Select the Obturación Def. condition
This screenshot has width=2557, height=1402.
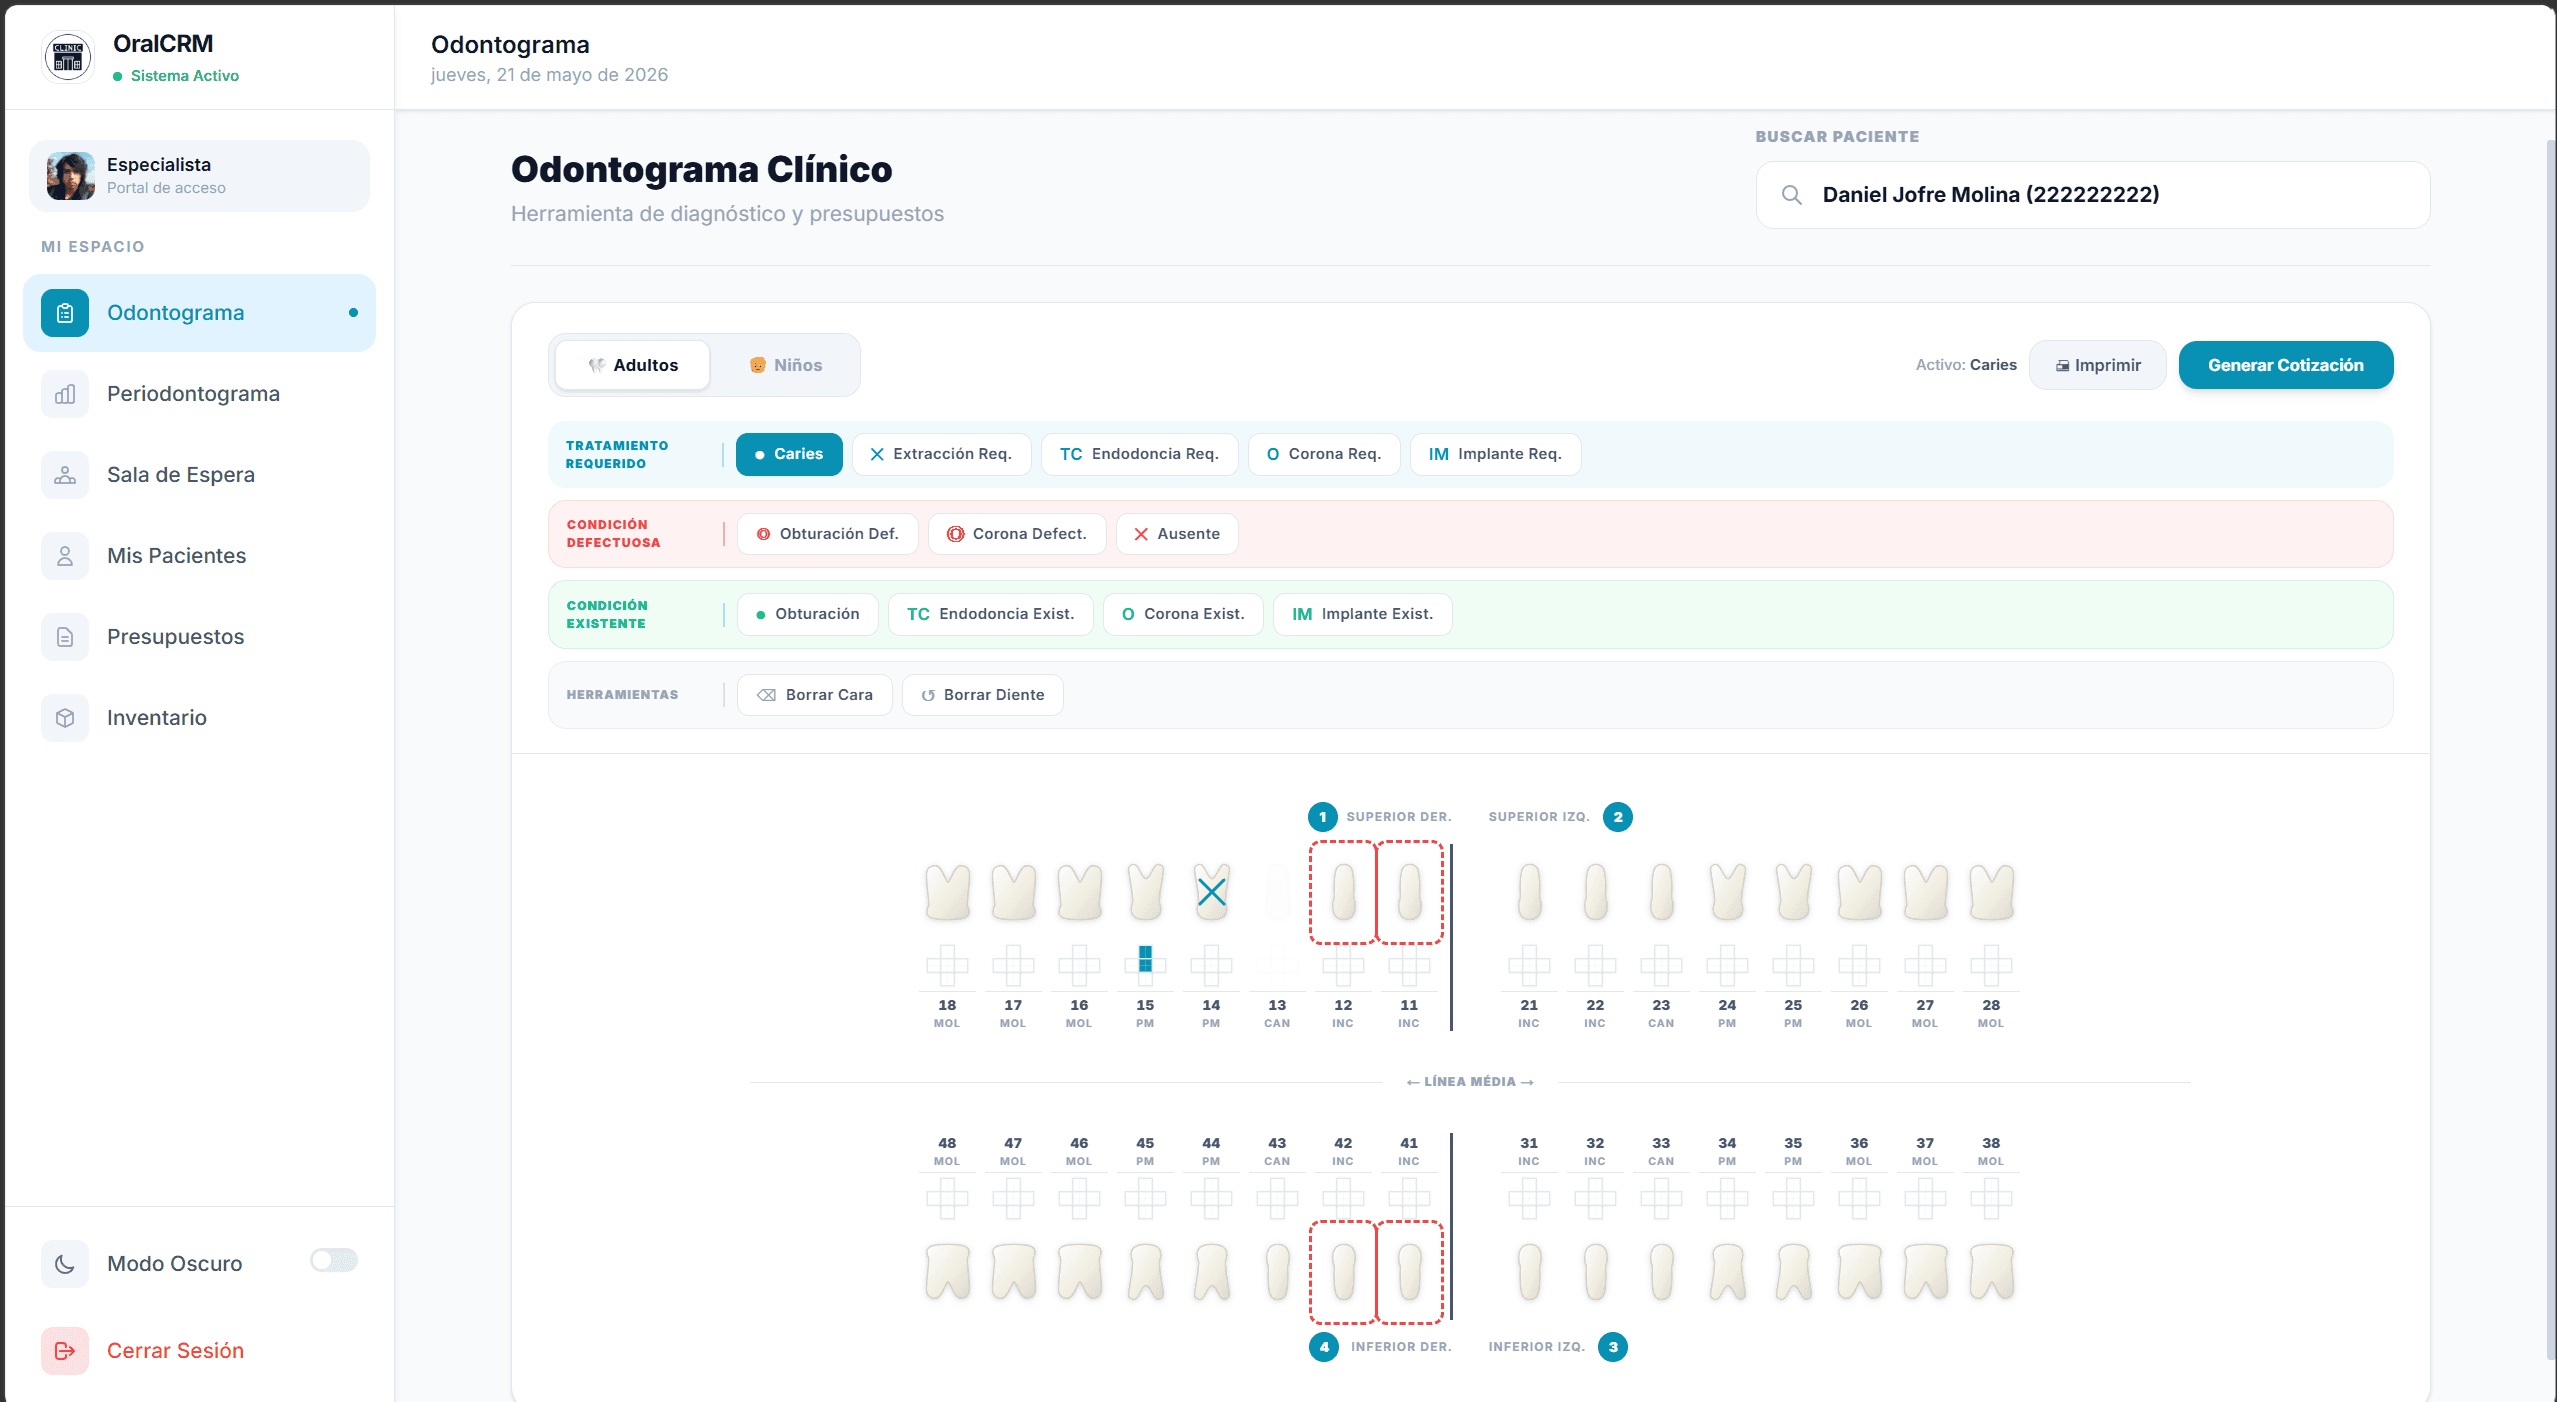[x=827, y=534]
